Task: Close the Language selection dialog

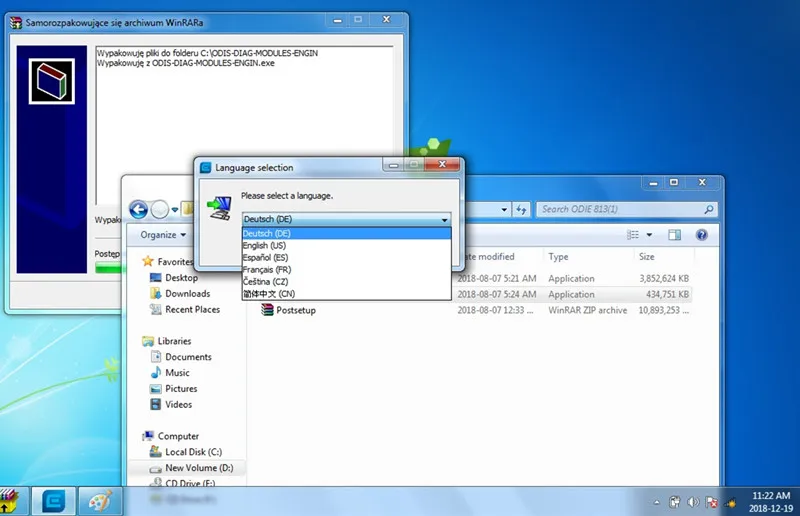Action: (442, 164)
